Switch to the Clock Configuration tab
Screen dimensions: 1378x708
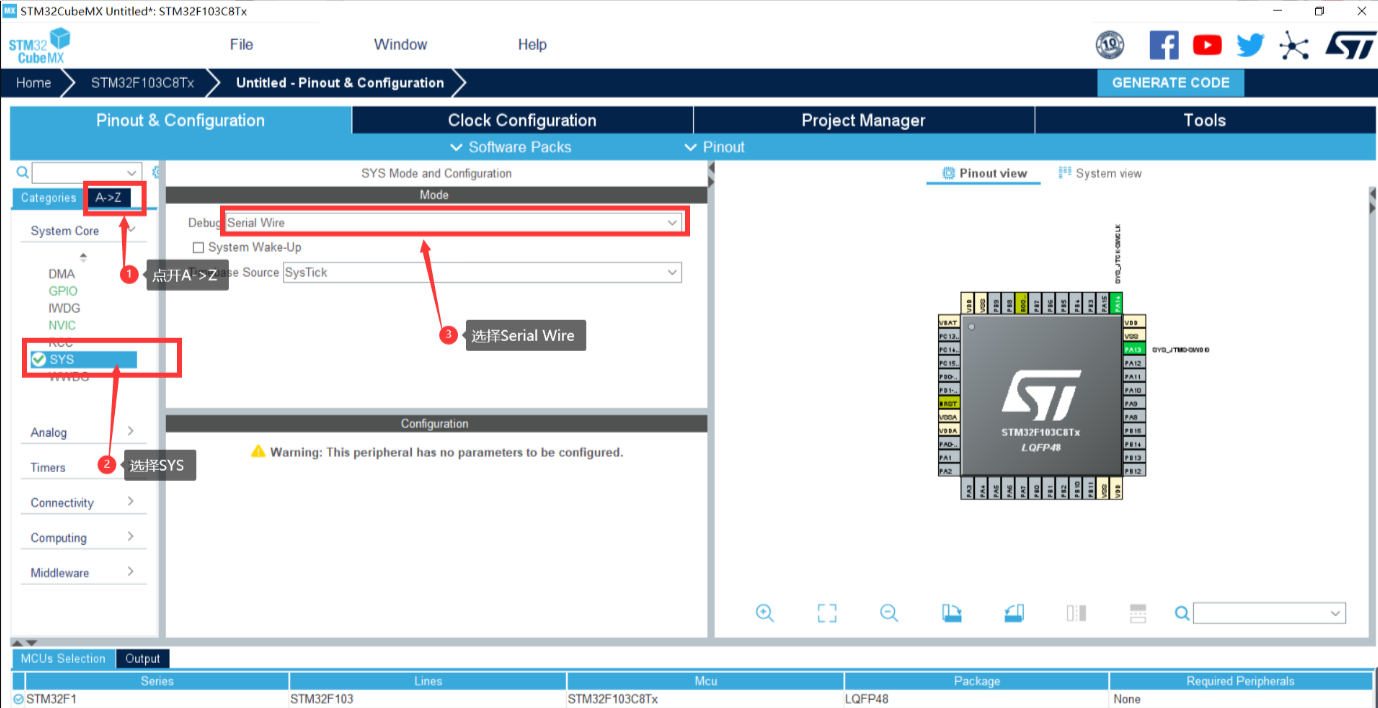point(522,120)
